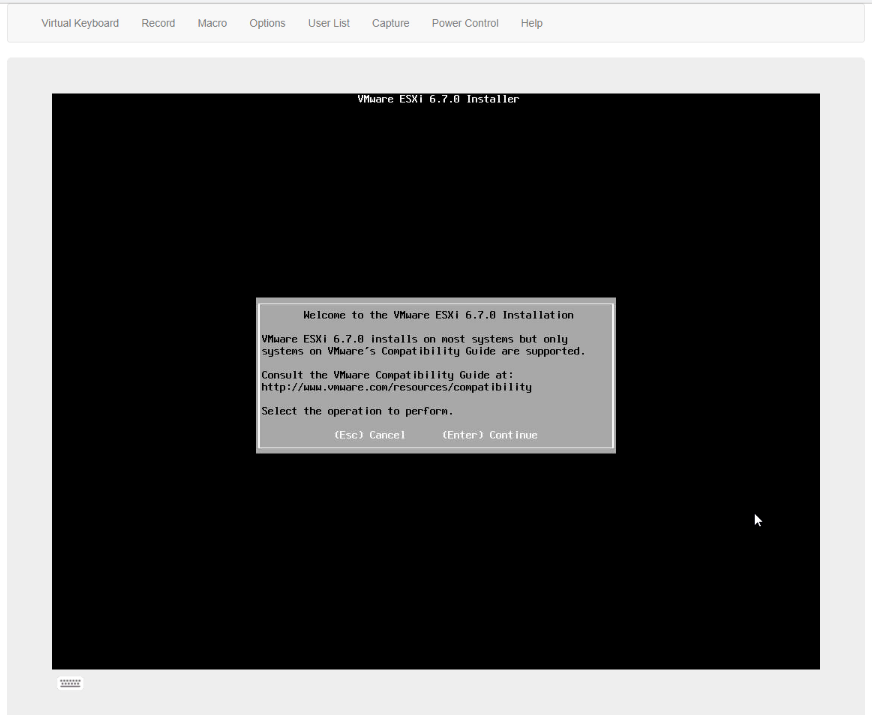Open the Macro menu

point(212,23)
